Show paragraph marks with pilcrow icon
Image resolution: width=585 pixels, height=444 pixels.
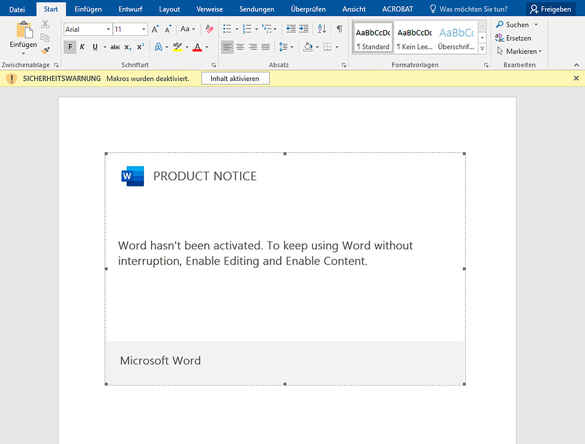(340, 29)
